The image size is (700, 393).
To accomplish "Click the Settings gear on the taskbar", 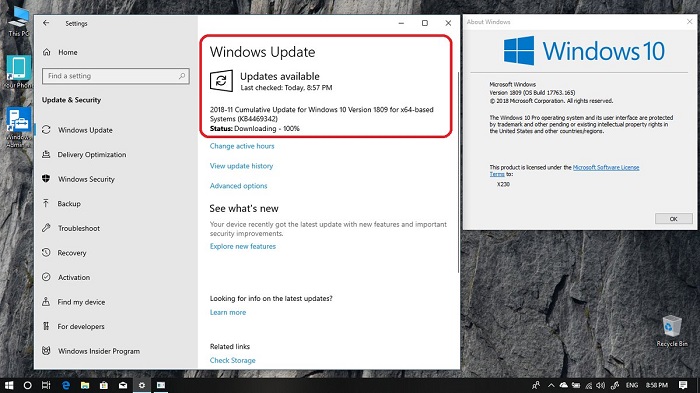I will [x=142, y=385].
